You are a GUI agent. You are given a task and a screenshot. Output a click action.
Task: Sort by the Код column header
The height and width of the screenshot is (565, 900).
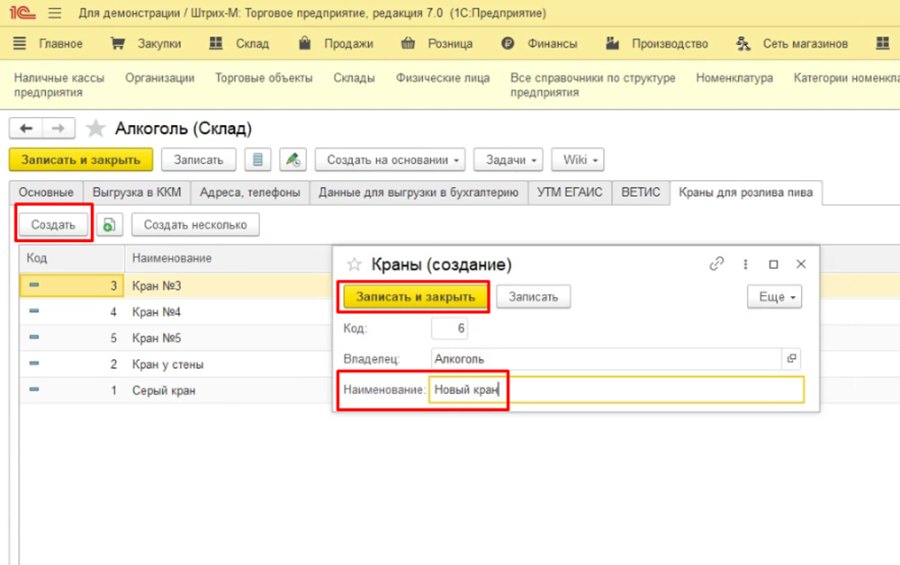[72, 258]
